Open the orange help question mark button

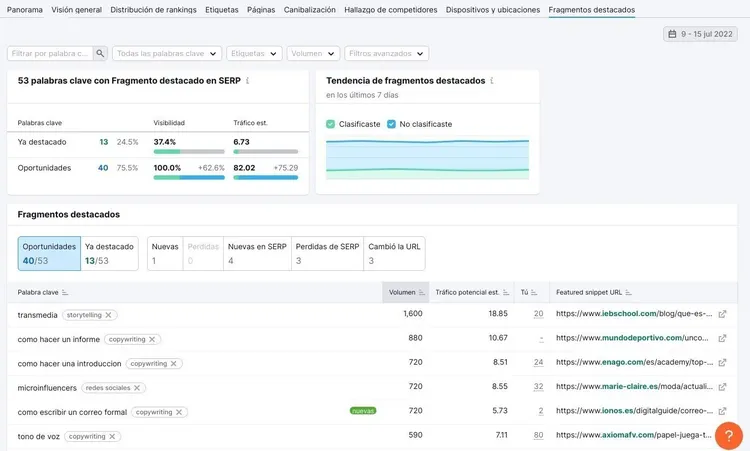pyautogui.click(x=728, y=435)
